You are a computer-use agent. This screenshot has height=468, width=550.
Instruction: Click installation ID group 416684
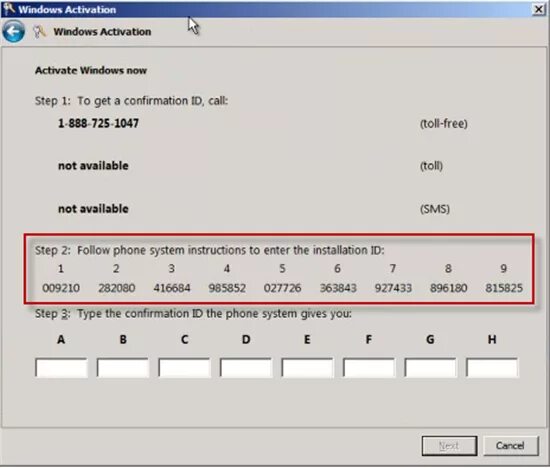coord(172,288)
